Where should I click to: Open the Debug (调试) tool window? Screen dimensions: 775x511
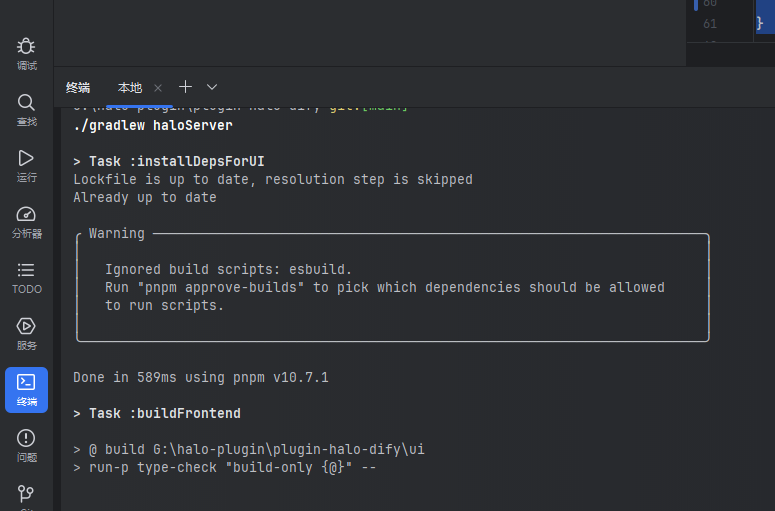(x=26, y=53)
